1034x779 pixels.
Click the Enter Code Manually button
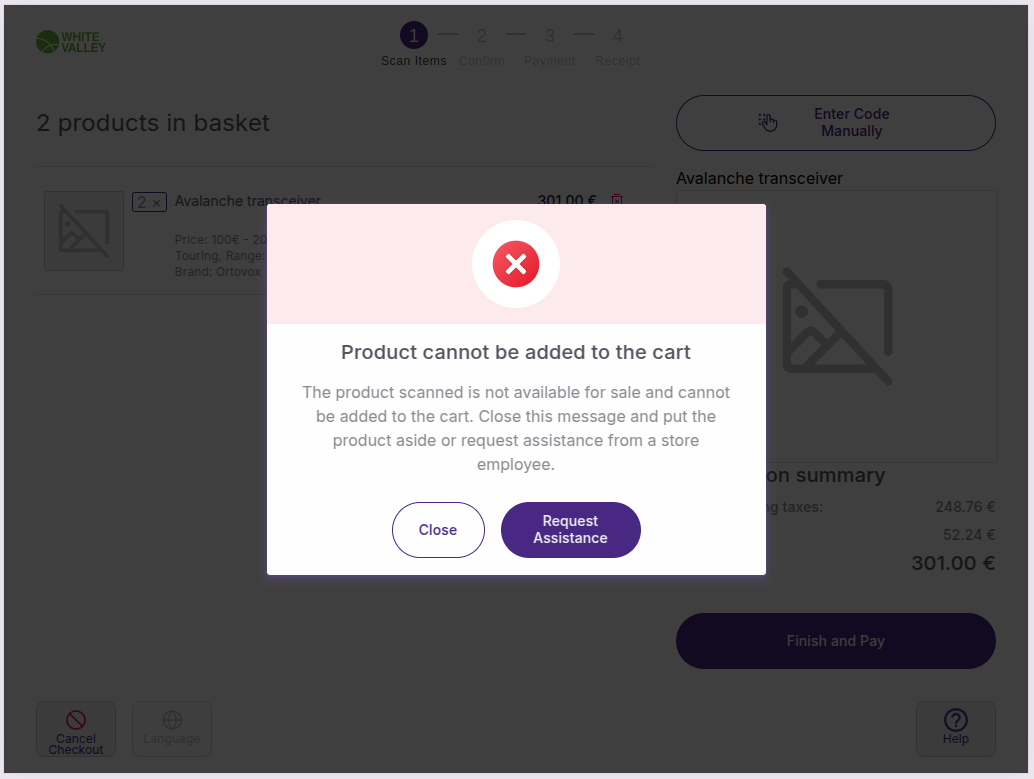pyautogui.click(x=836, y=123)
